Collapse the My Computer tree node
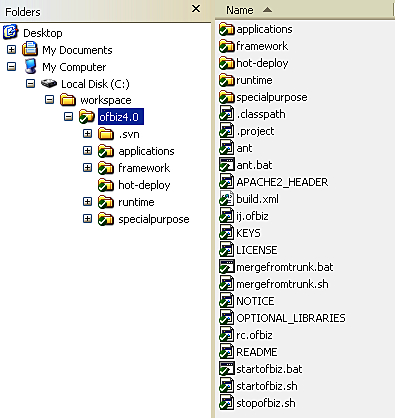The image size is (395, 418). (12, 67)
